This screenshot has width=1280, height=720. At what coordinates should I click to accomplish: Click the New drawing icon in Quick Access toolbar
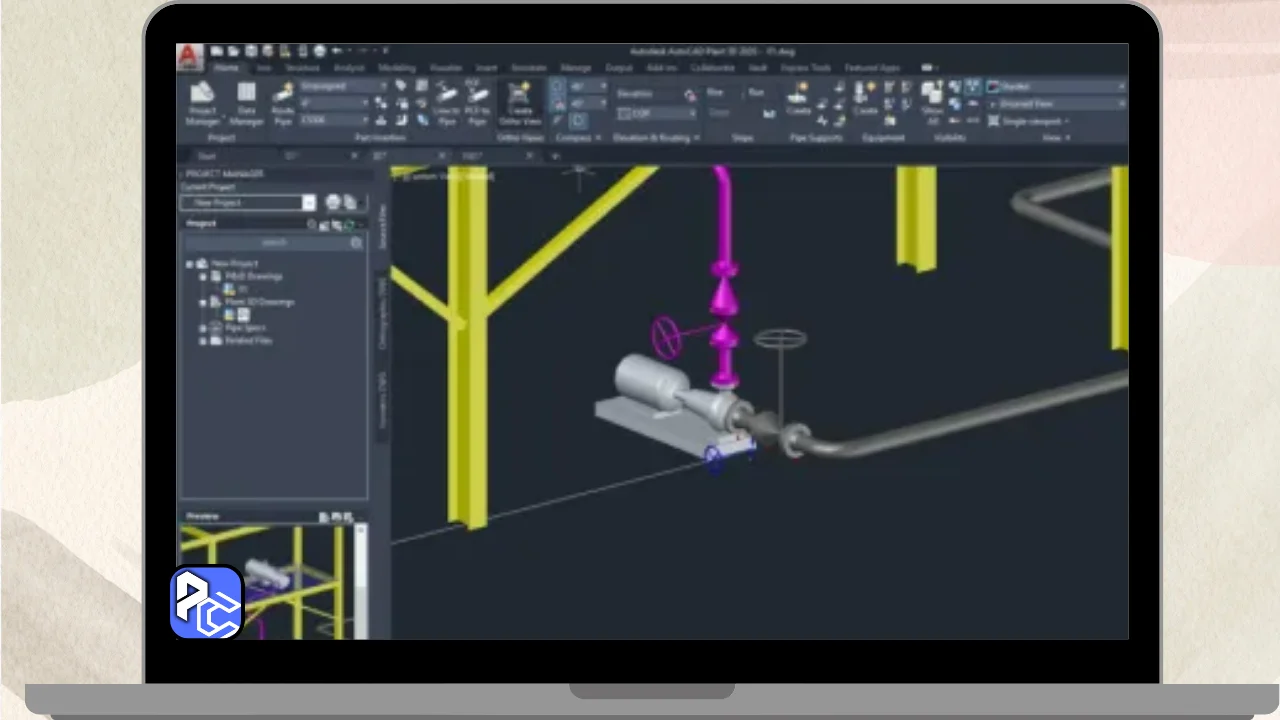pyautogui.click(x=217, y=51)
